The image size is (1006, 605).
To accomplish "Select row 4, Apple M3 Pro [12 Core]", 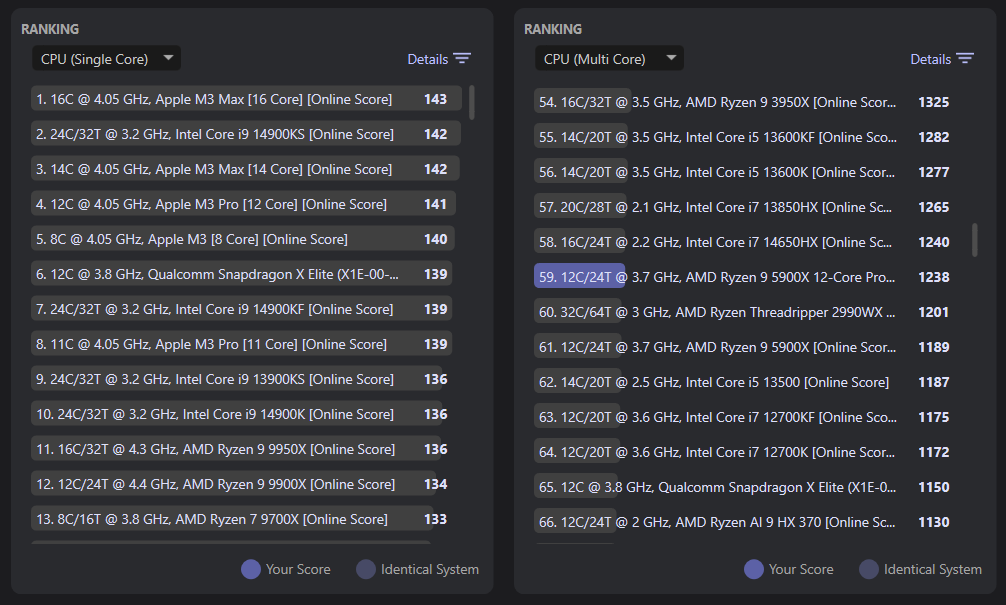I will (x=246, y=204).
